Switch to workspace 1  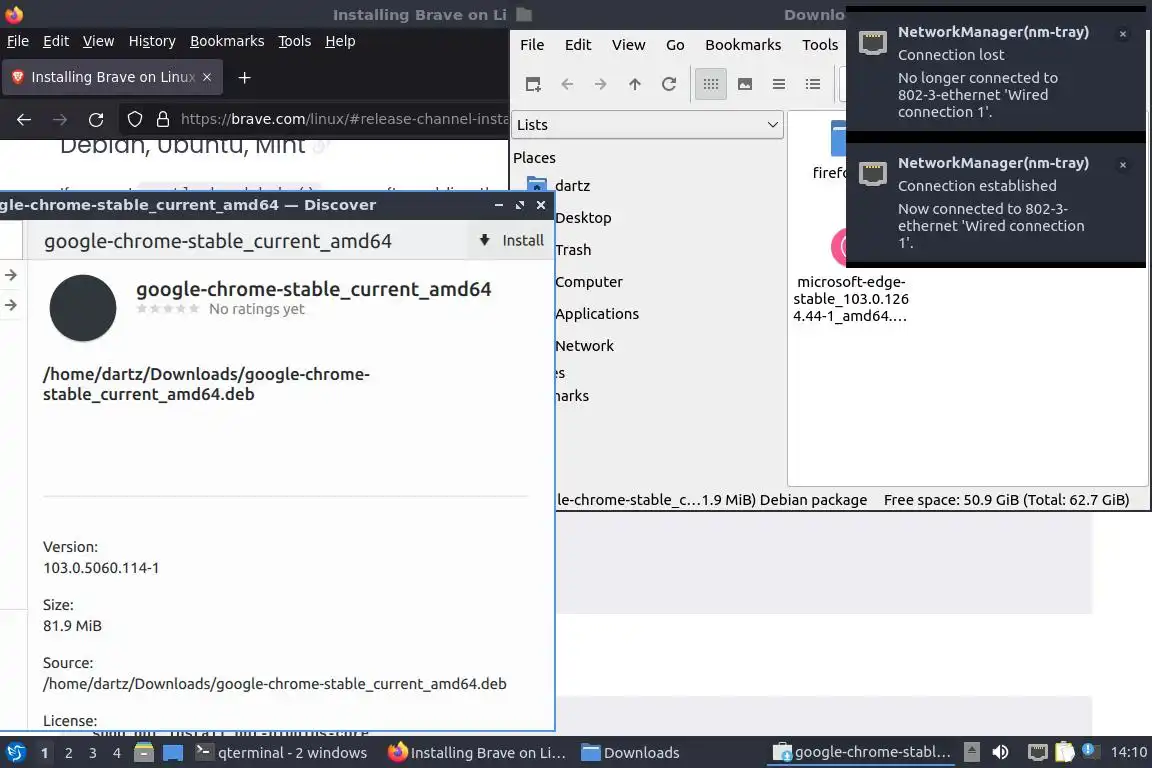(x=45, y=753)
